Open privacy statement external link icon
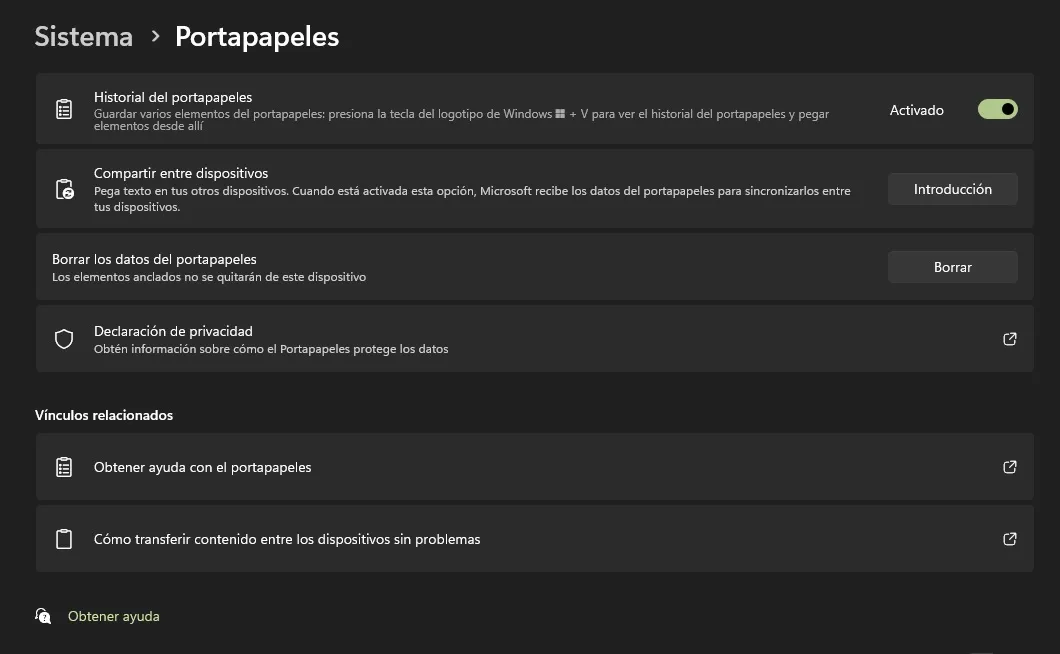The height and width of the screenshot is (654, 1060). click(1010, 339)
